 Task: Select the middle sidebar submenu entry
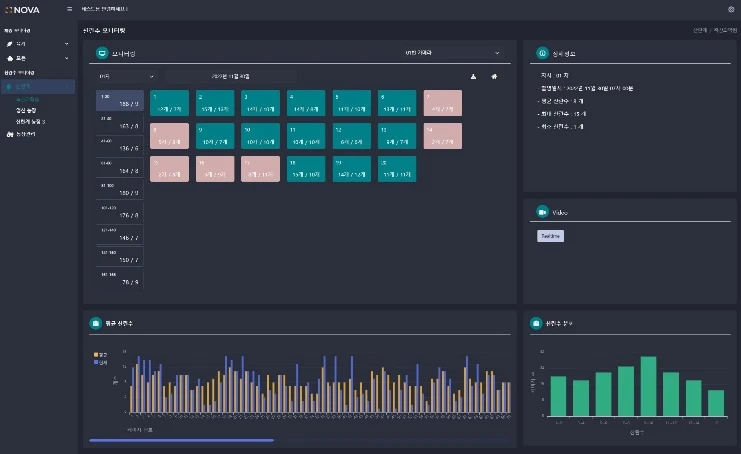coord(26,111)
